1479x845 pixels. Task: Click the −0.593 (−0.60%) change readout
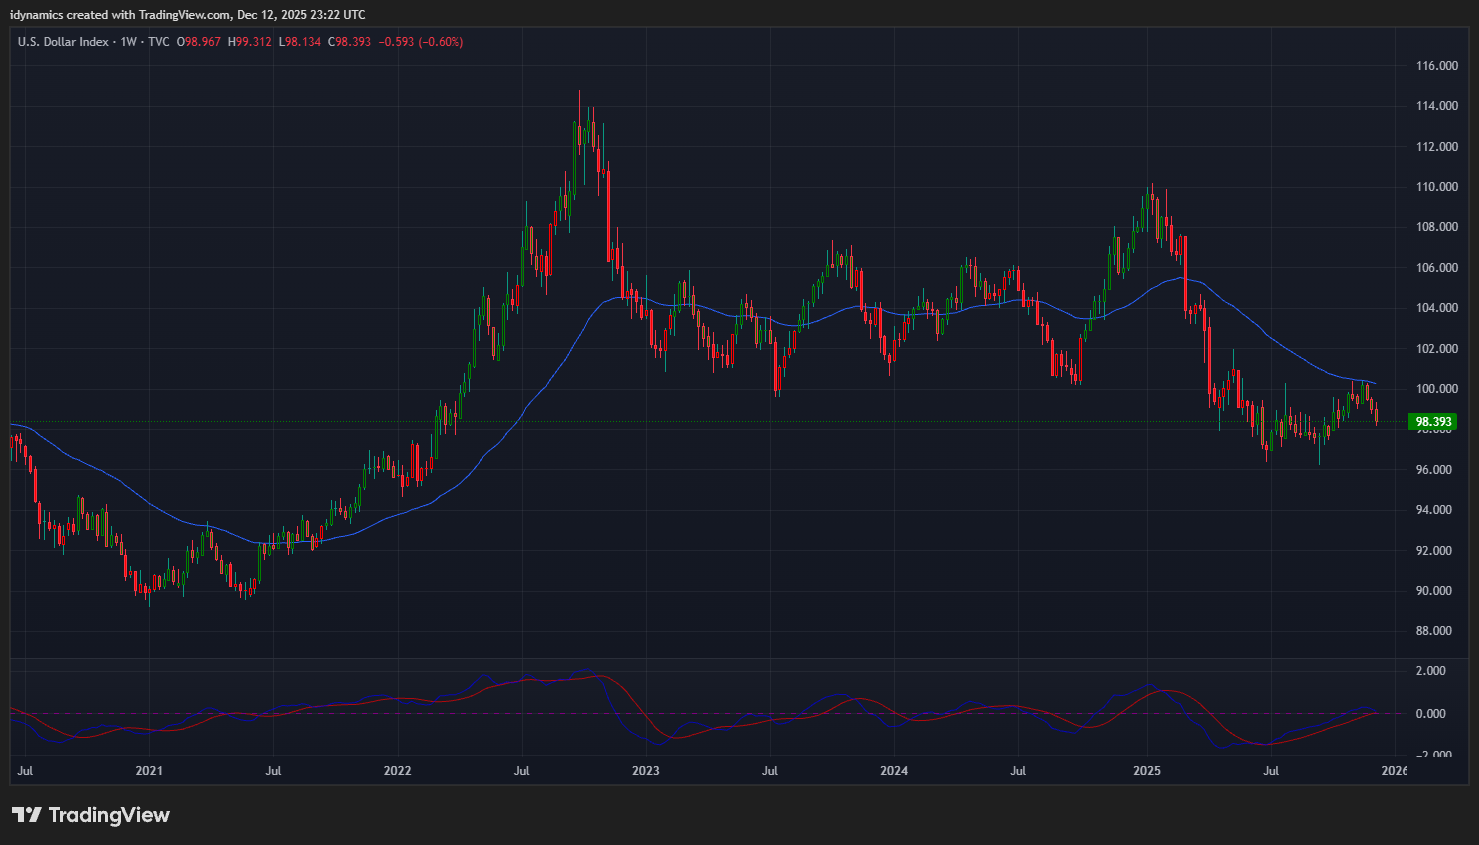(421, 42)
